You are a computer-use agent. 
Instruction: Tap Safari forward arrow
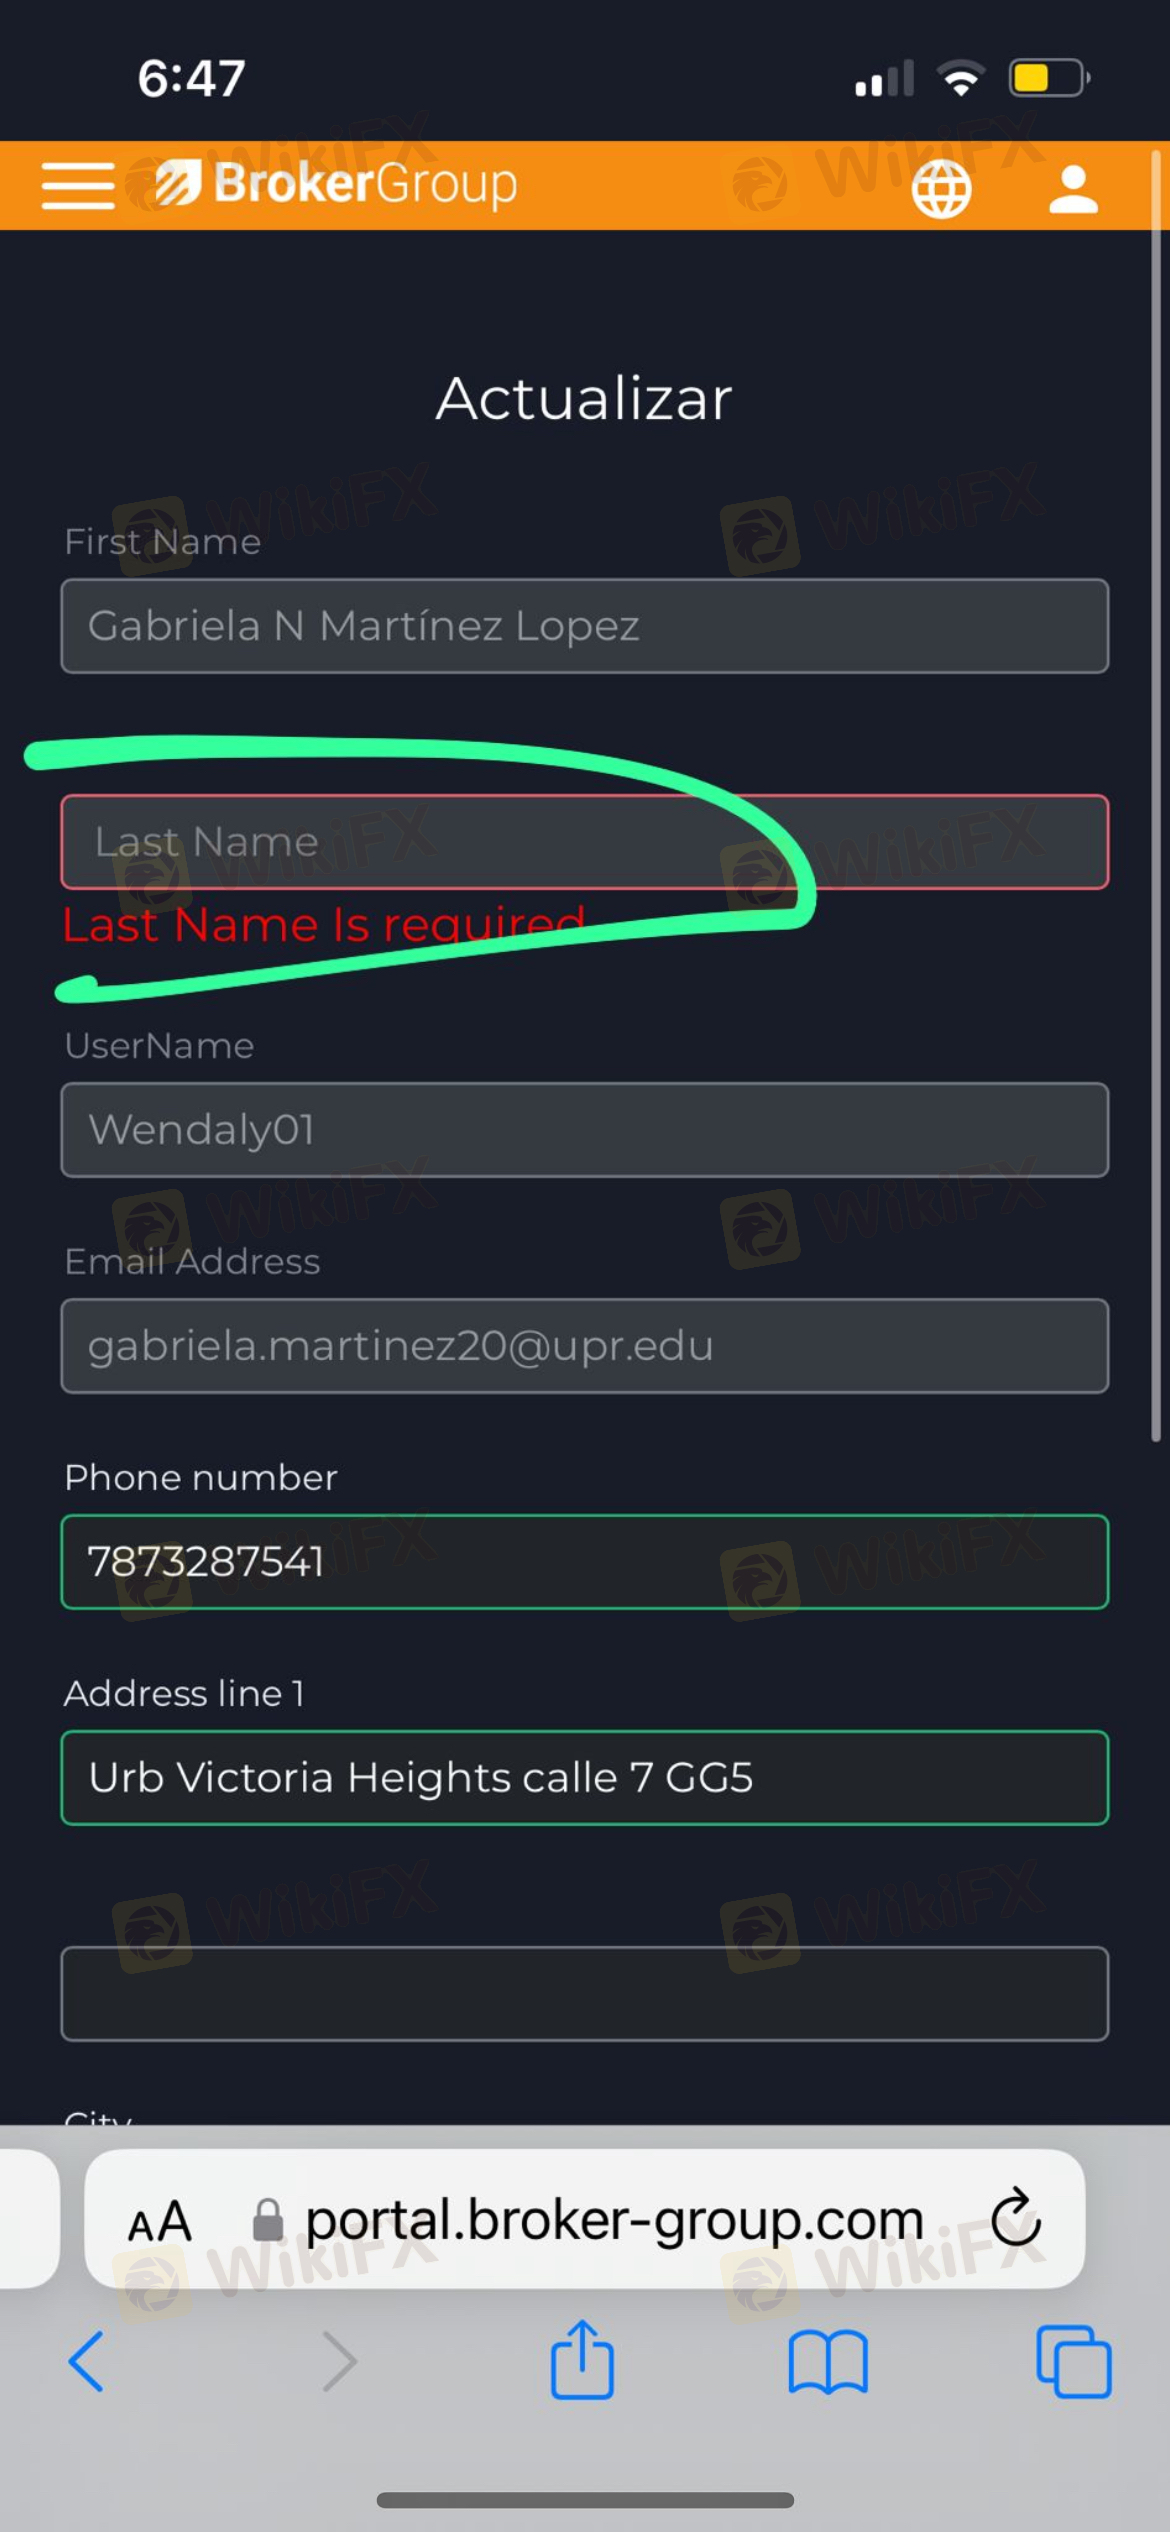339,2361
